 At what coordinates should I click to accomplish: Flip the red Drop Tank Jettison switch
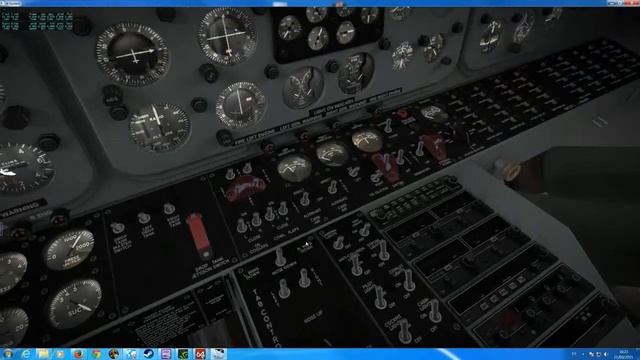198,236
